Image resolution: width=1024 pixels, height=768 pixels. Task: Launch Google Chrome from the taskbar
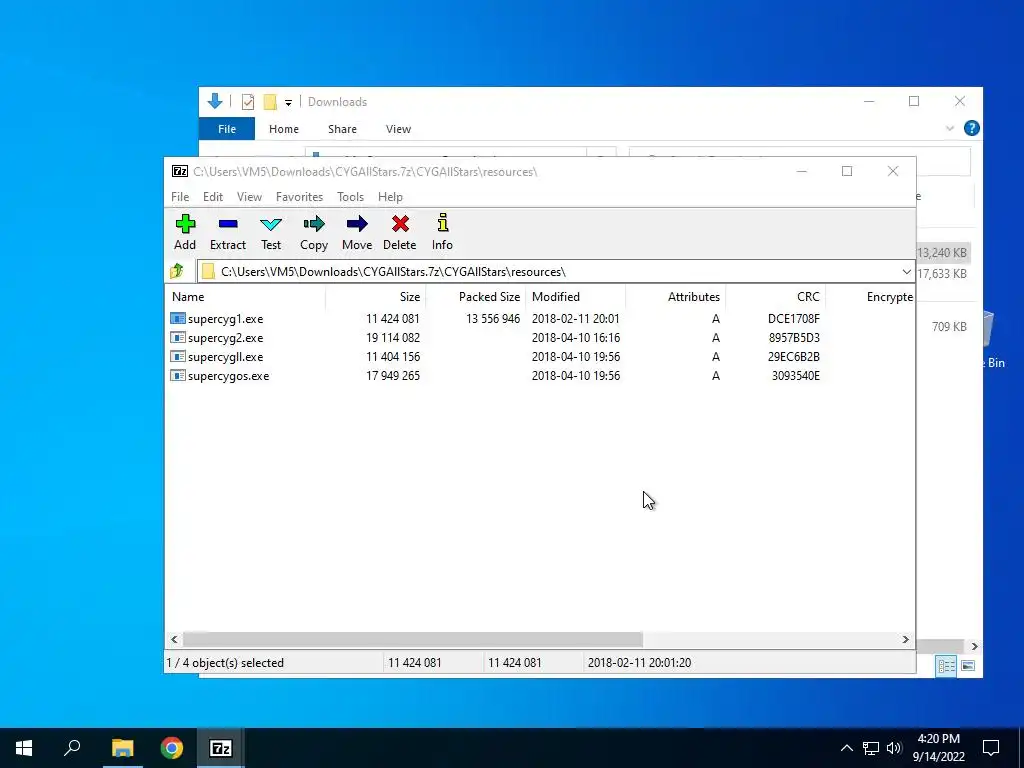click(x=172, y=748)
